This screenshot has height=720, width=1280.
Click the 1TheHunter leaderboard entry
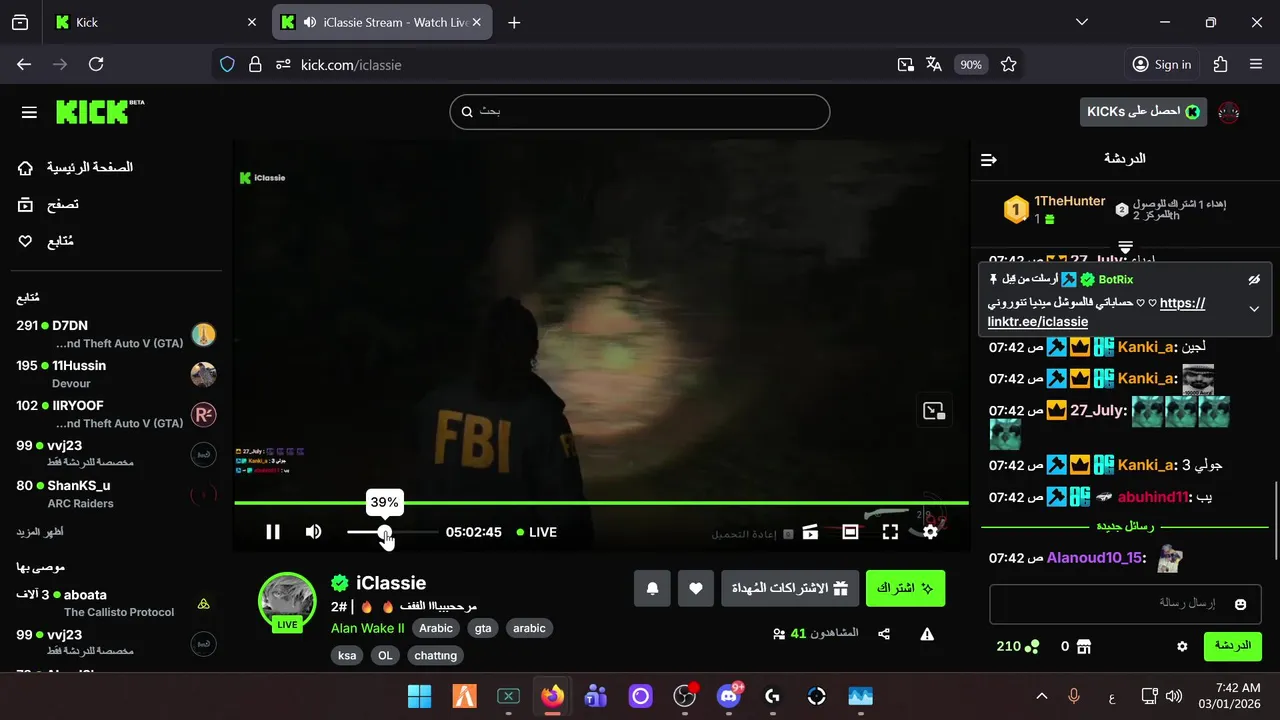1055,209
